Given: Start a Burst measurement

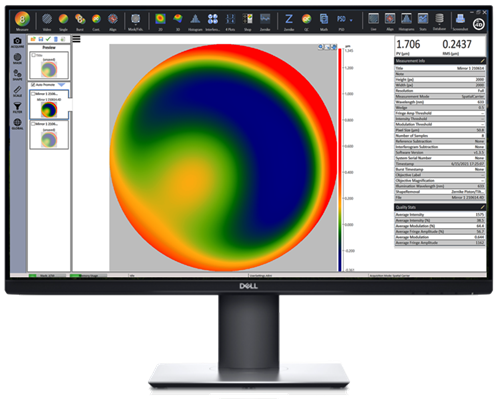Looking at the screenshot, I should point(80,21).
